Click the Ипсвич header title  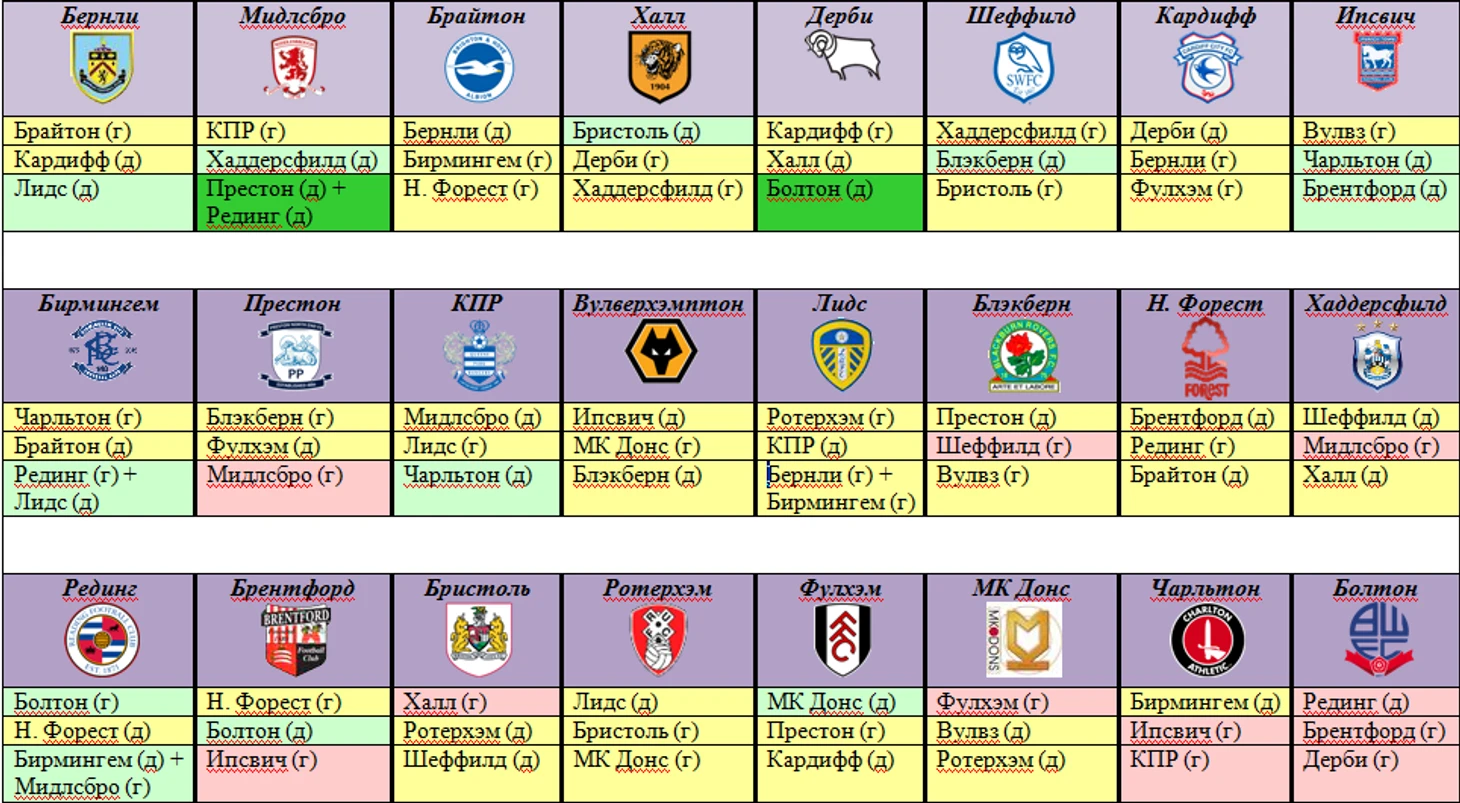pos(1376,16)
